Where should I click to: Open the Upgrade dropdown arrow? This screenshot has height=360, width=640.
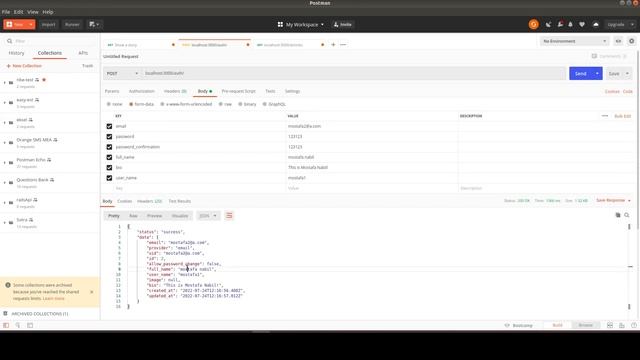(x=632, y=24)
